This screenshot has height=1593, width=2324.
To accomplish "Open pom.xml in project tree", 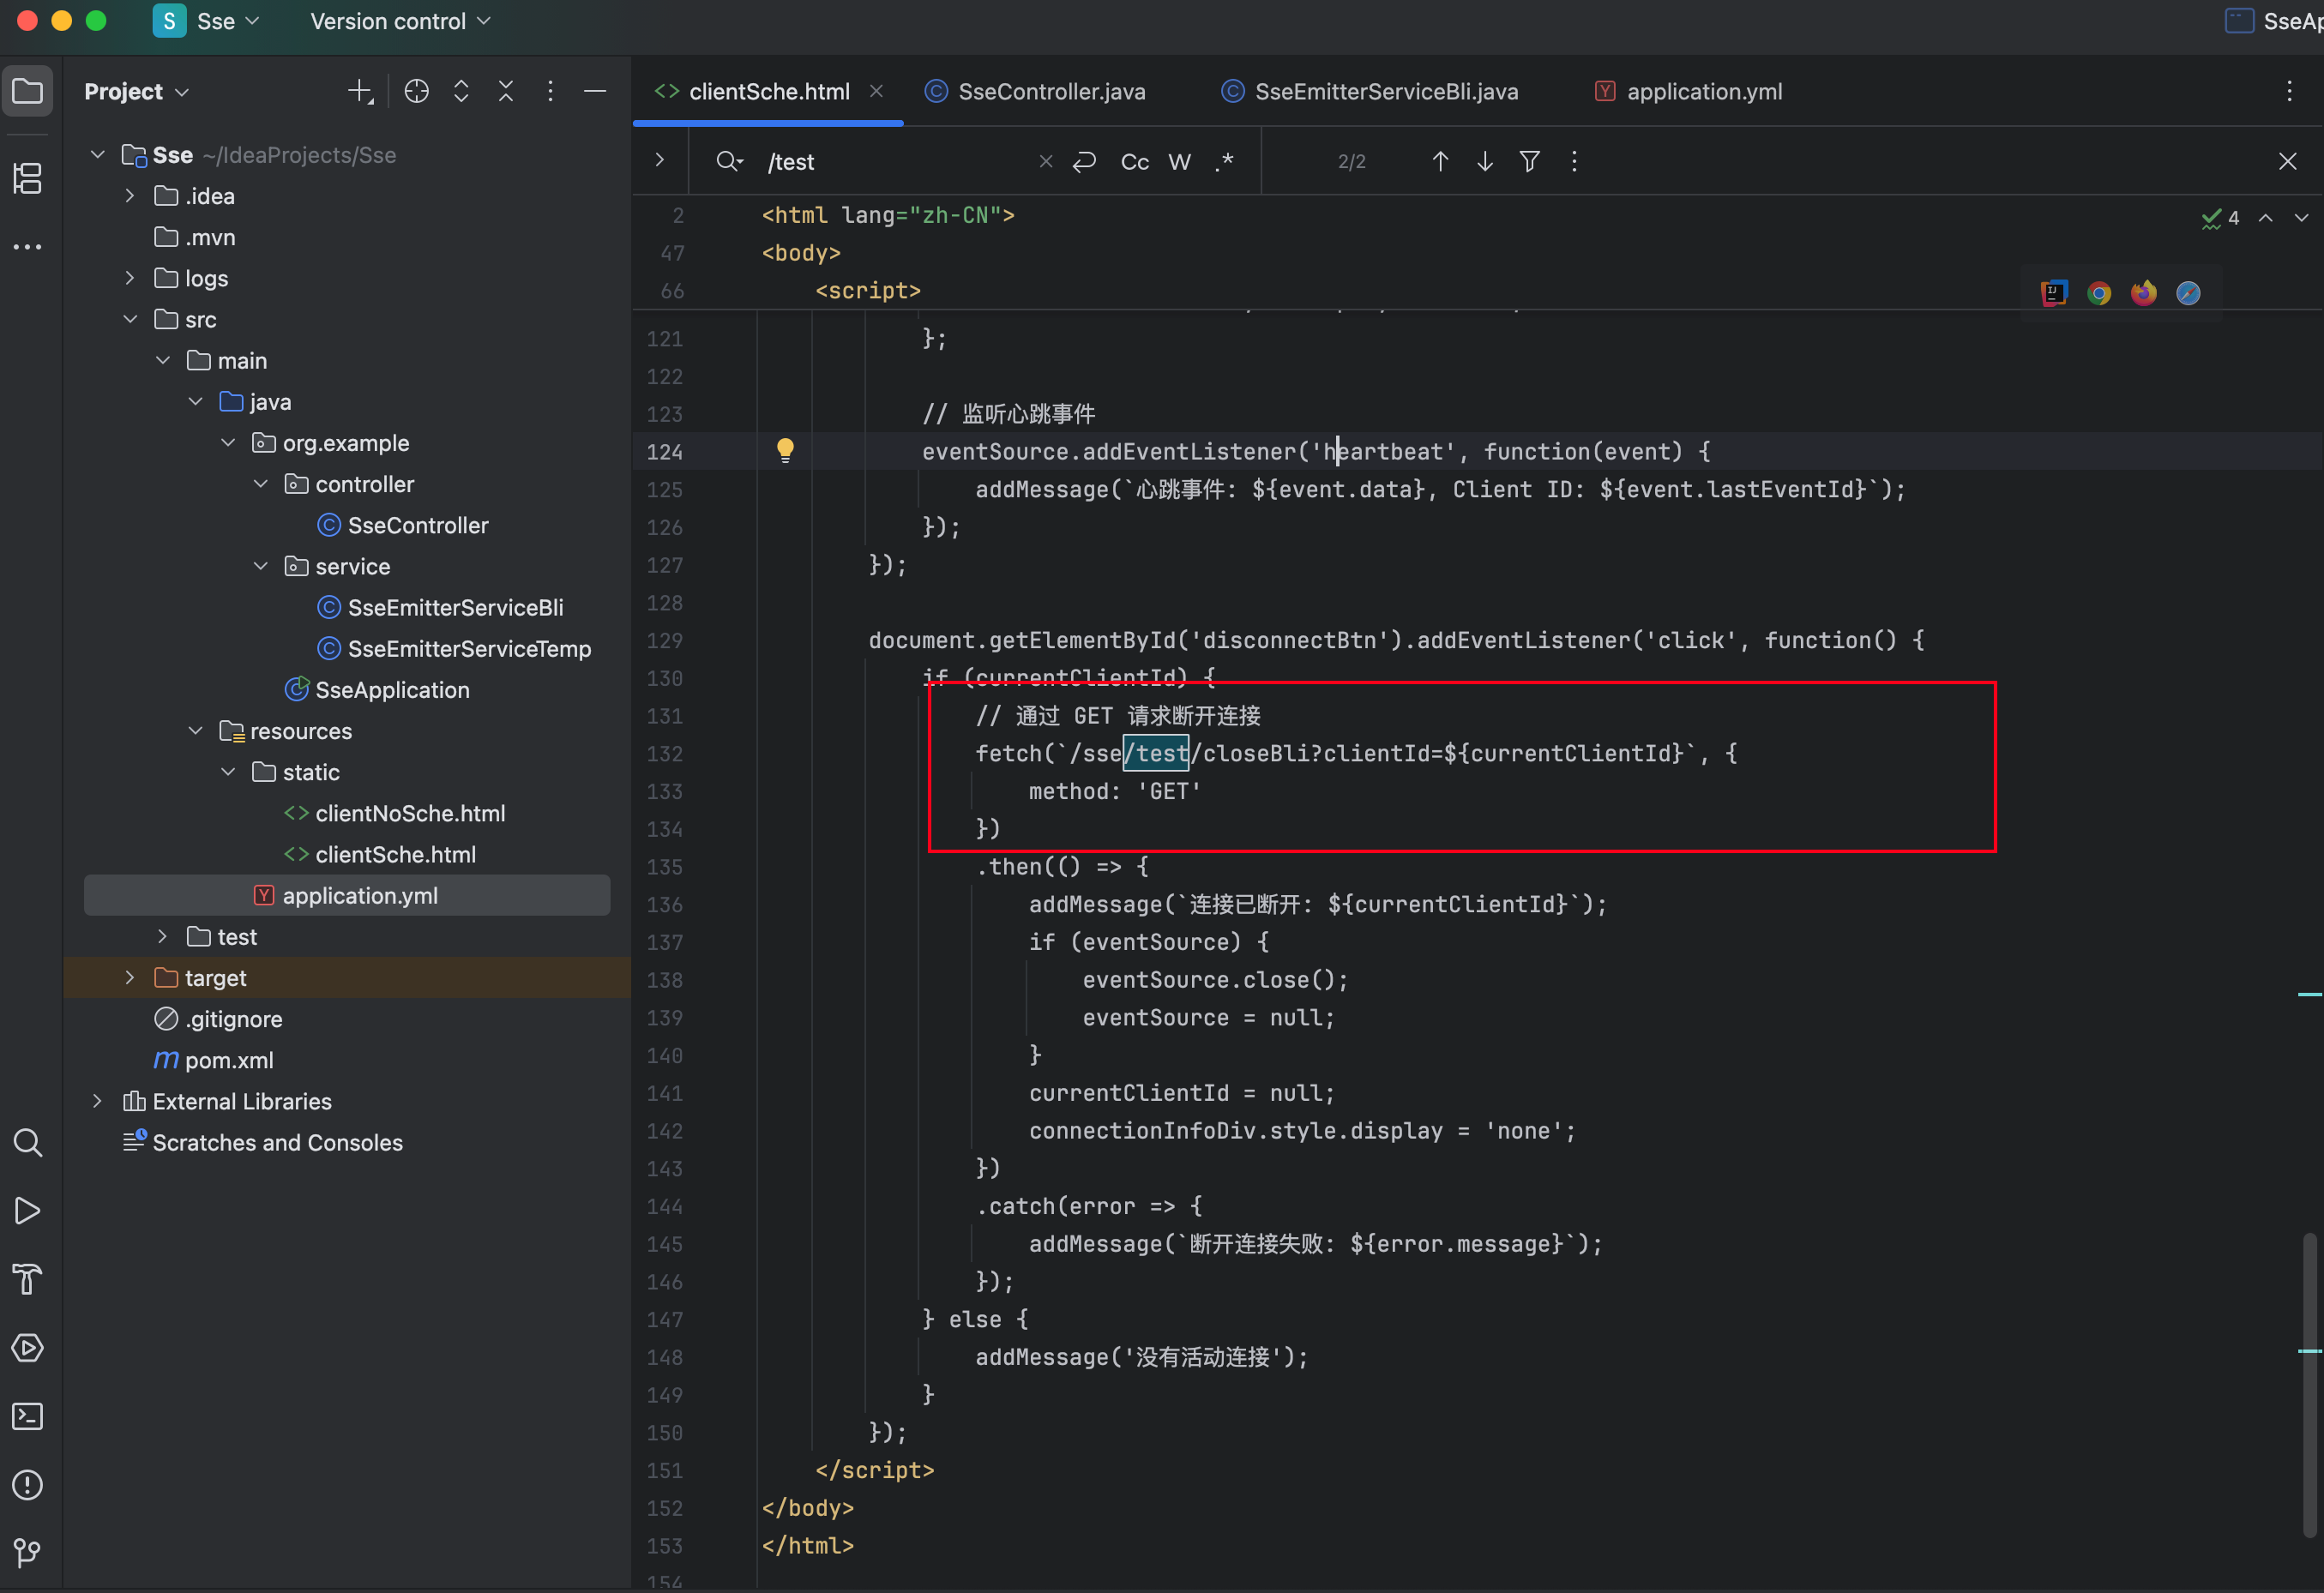I will click(x=228, y=1060).
